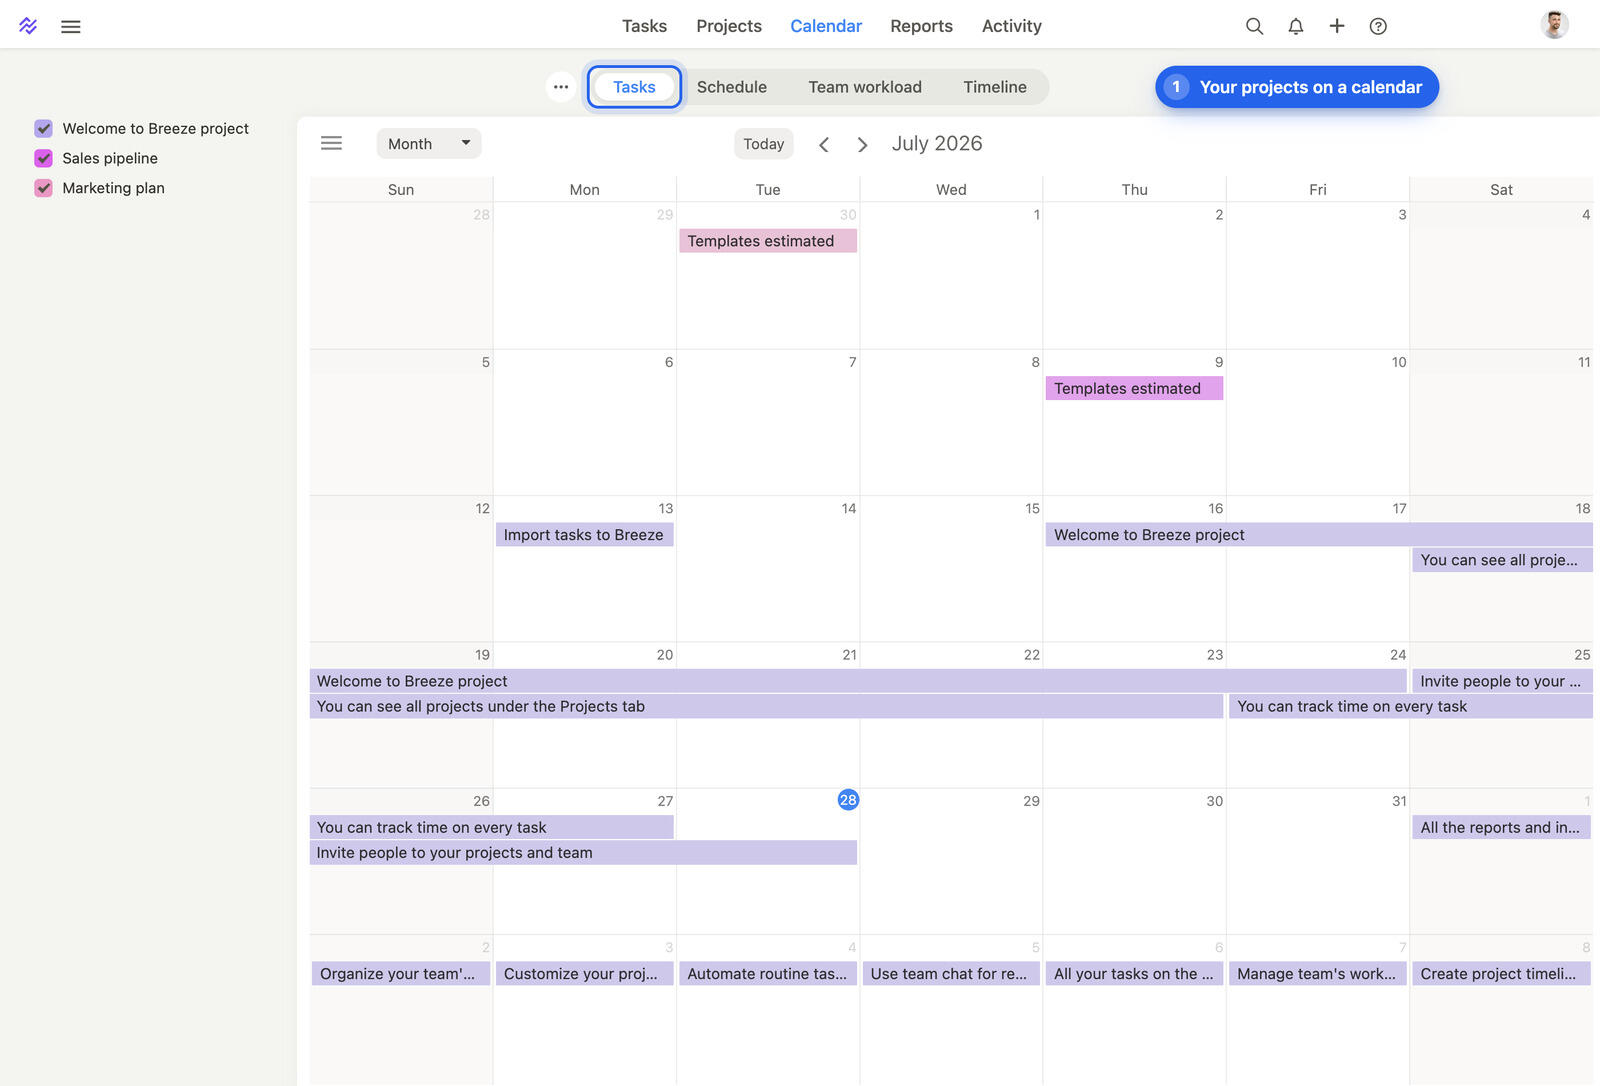Open Templates estimated event on June 30
Screen dimensions: 1600x1086
(x=768, y=241)
